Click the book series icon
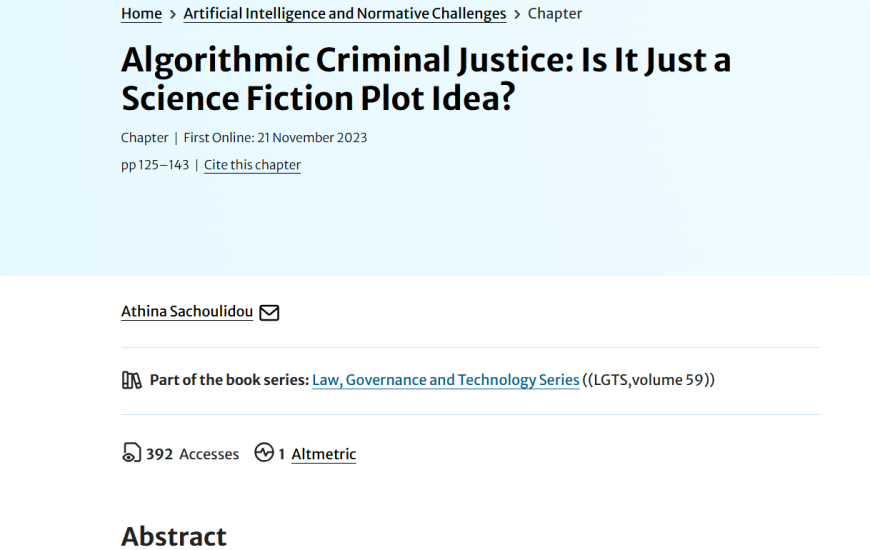The height and width of the screenshot is (550, 870). point(132,380)
